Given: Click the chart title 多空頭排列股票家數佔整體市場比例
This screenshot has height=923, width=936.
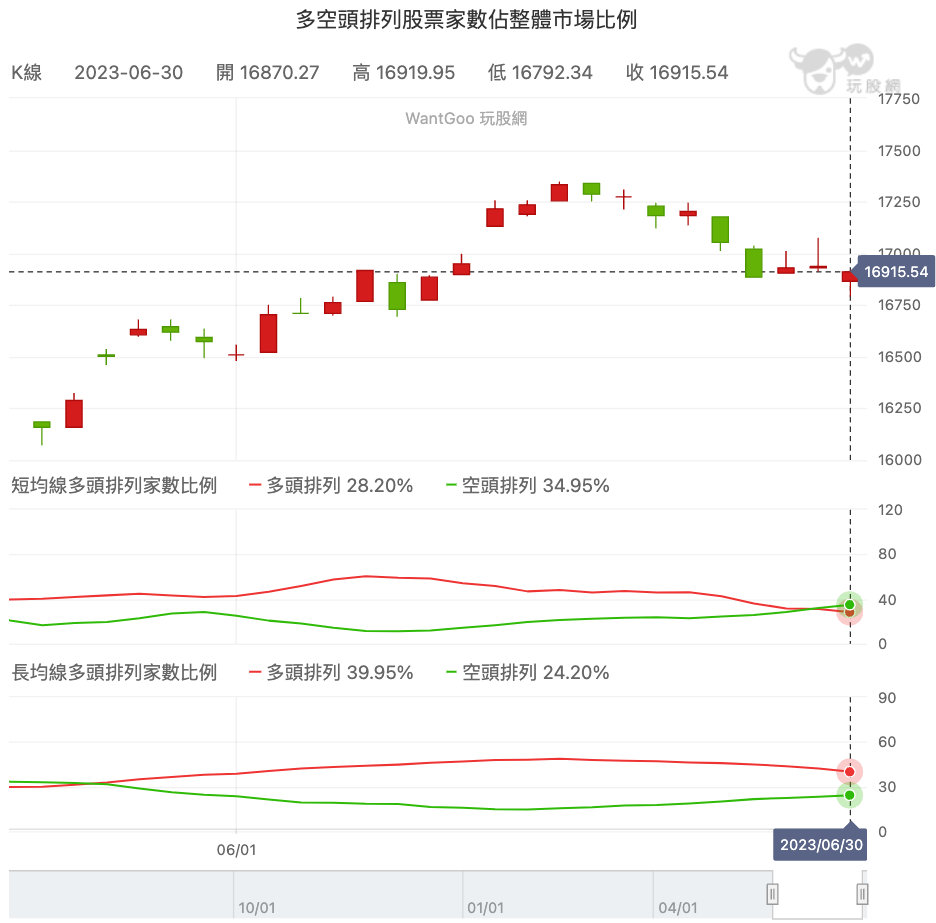Looking at the screenshot, I should (467, 19).
